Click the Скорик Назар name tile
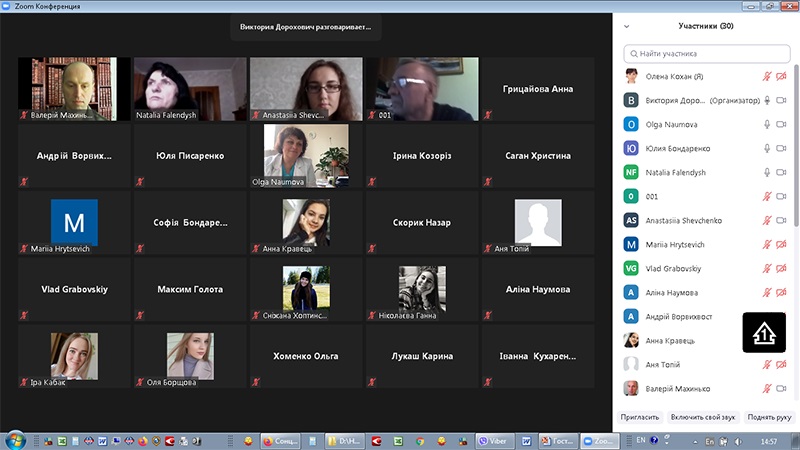Viewport: 800px width, 450px height. [x=422, y=222]
